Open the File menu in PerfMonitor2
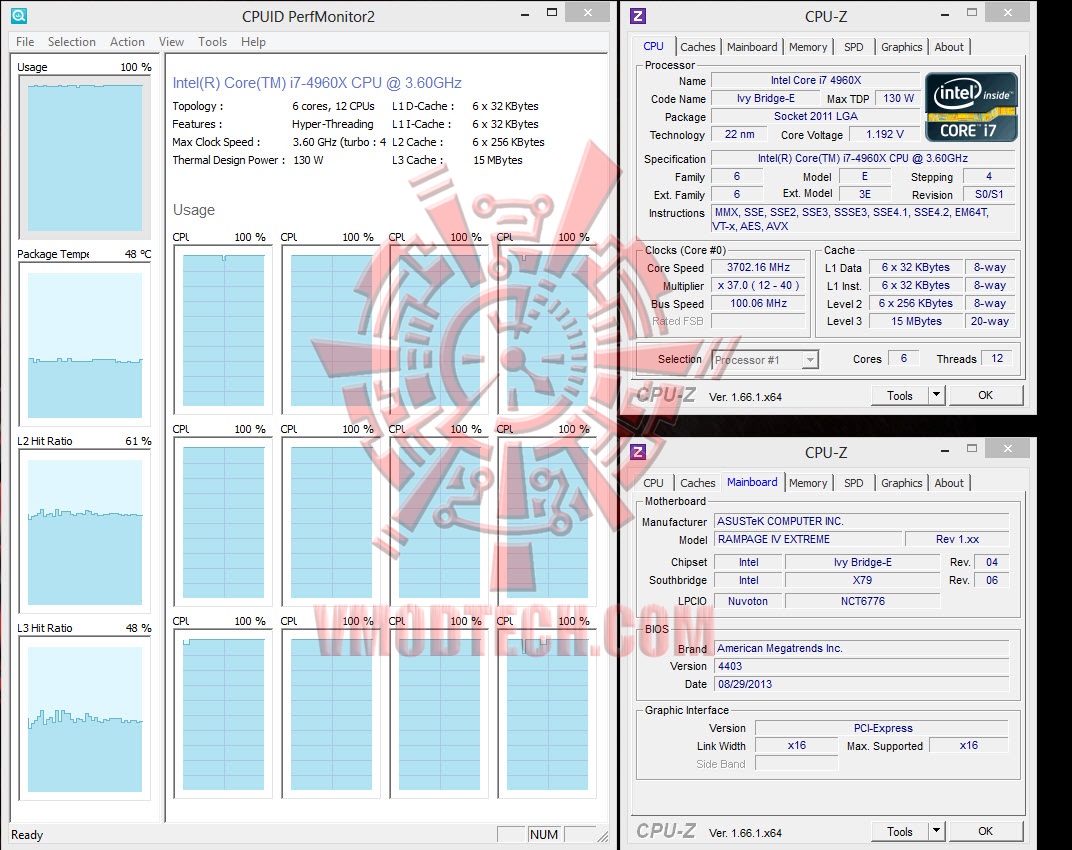Screen dimensions: 1072x850 [25, 42]
